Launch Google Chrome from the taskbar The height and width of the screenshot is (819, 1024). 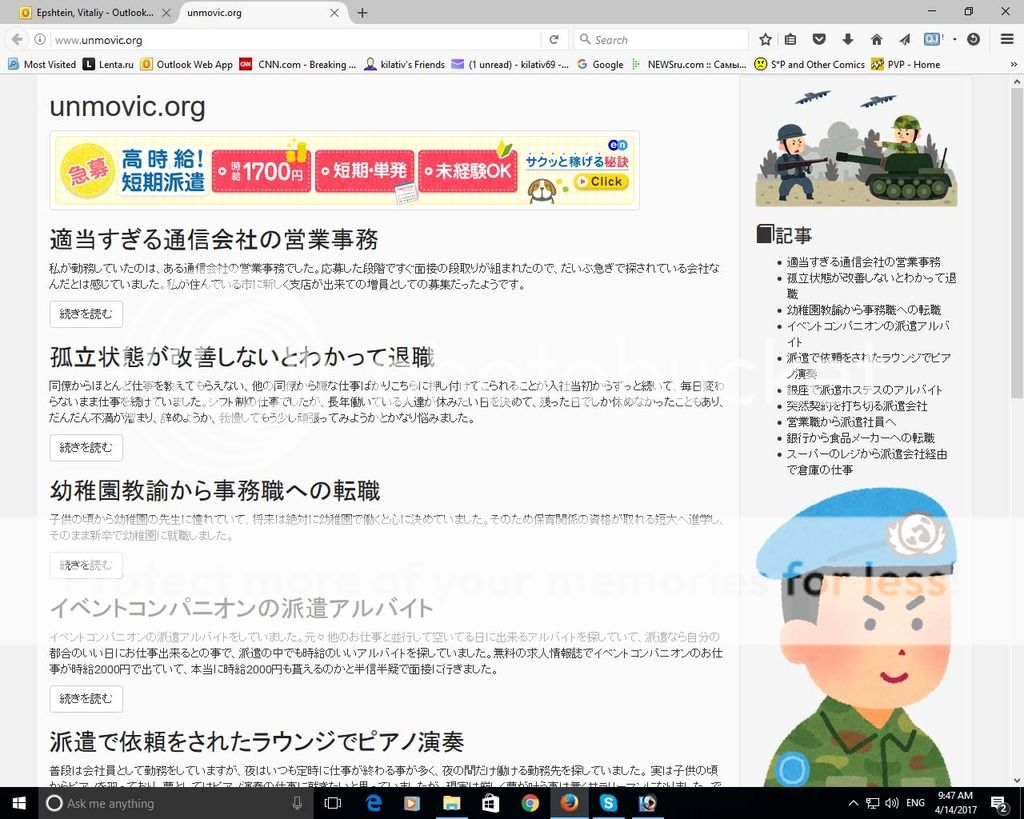click(x=530, y=803)
